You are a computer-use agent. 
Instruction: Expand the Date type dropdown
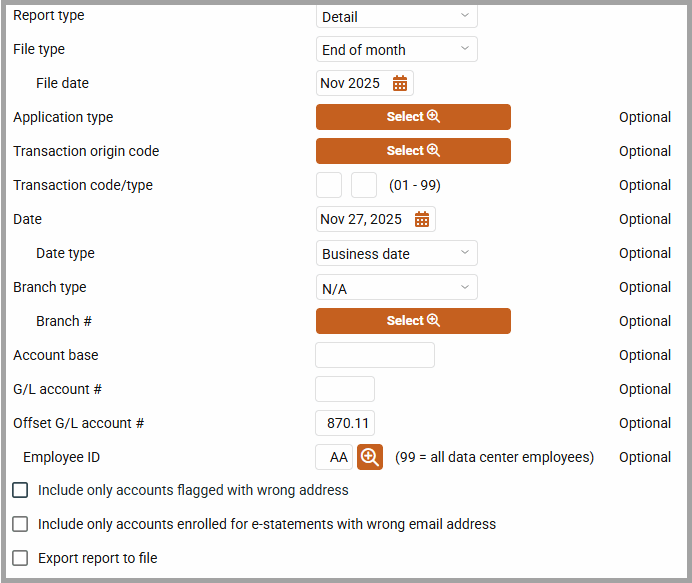(x=397, y=254)
